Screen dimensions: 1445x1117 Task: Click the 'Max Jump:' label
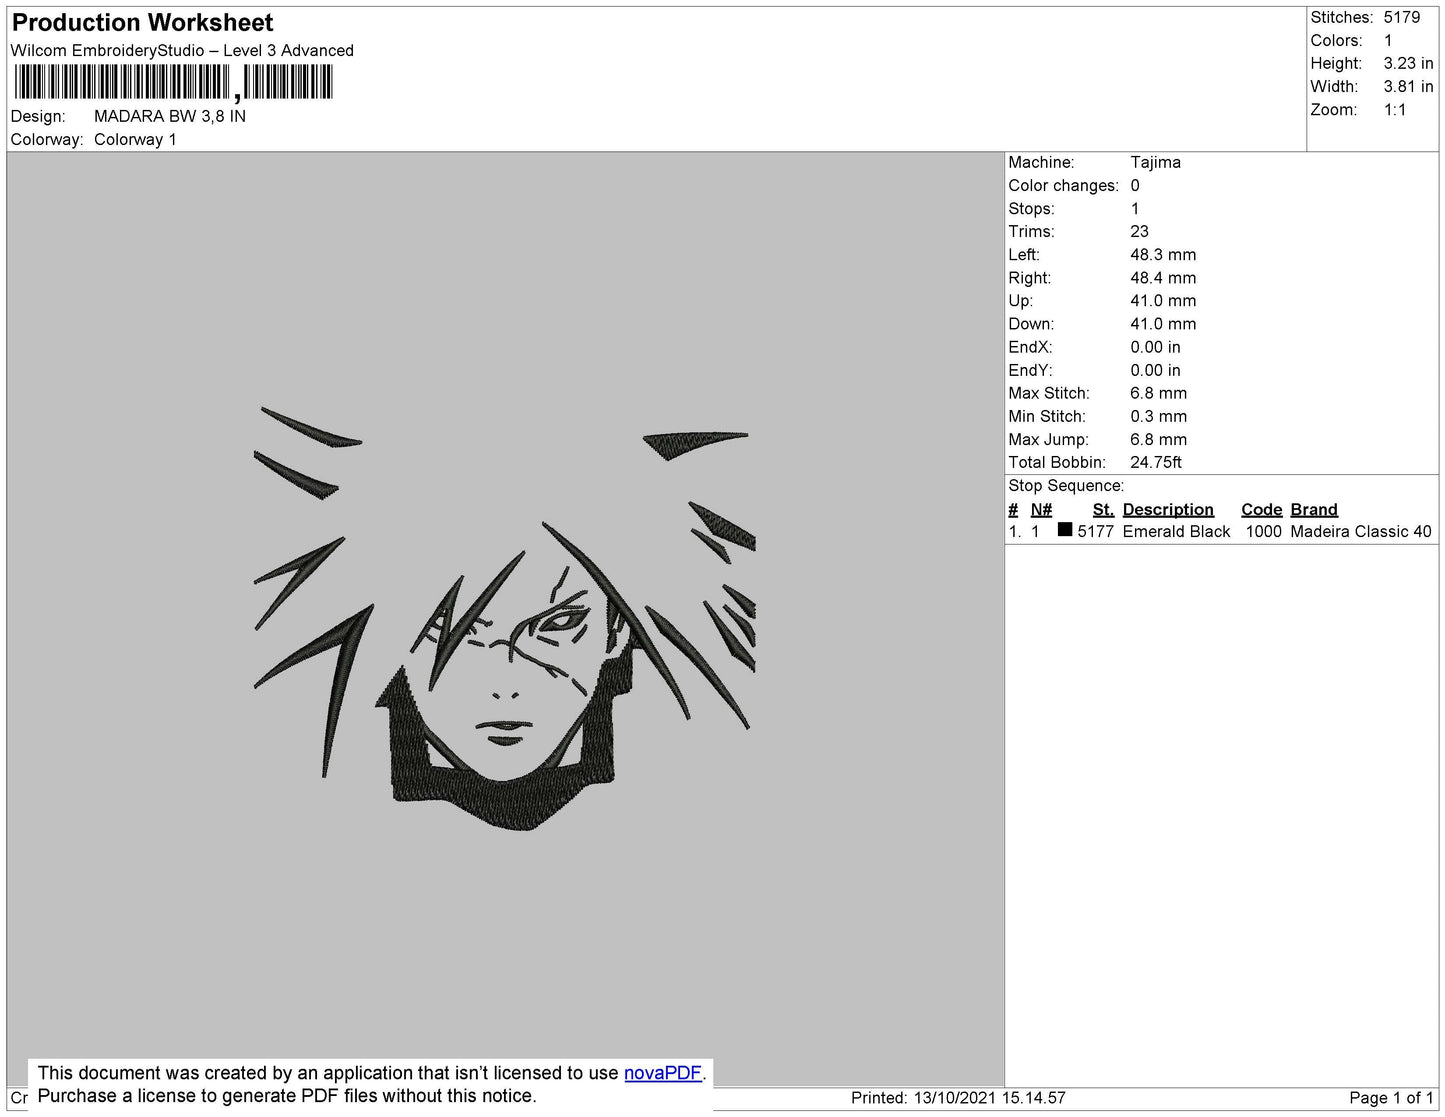click(x=1048, y=439)
